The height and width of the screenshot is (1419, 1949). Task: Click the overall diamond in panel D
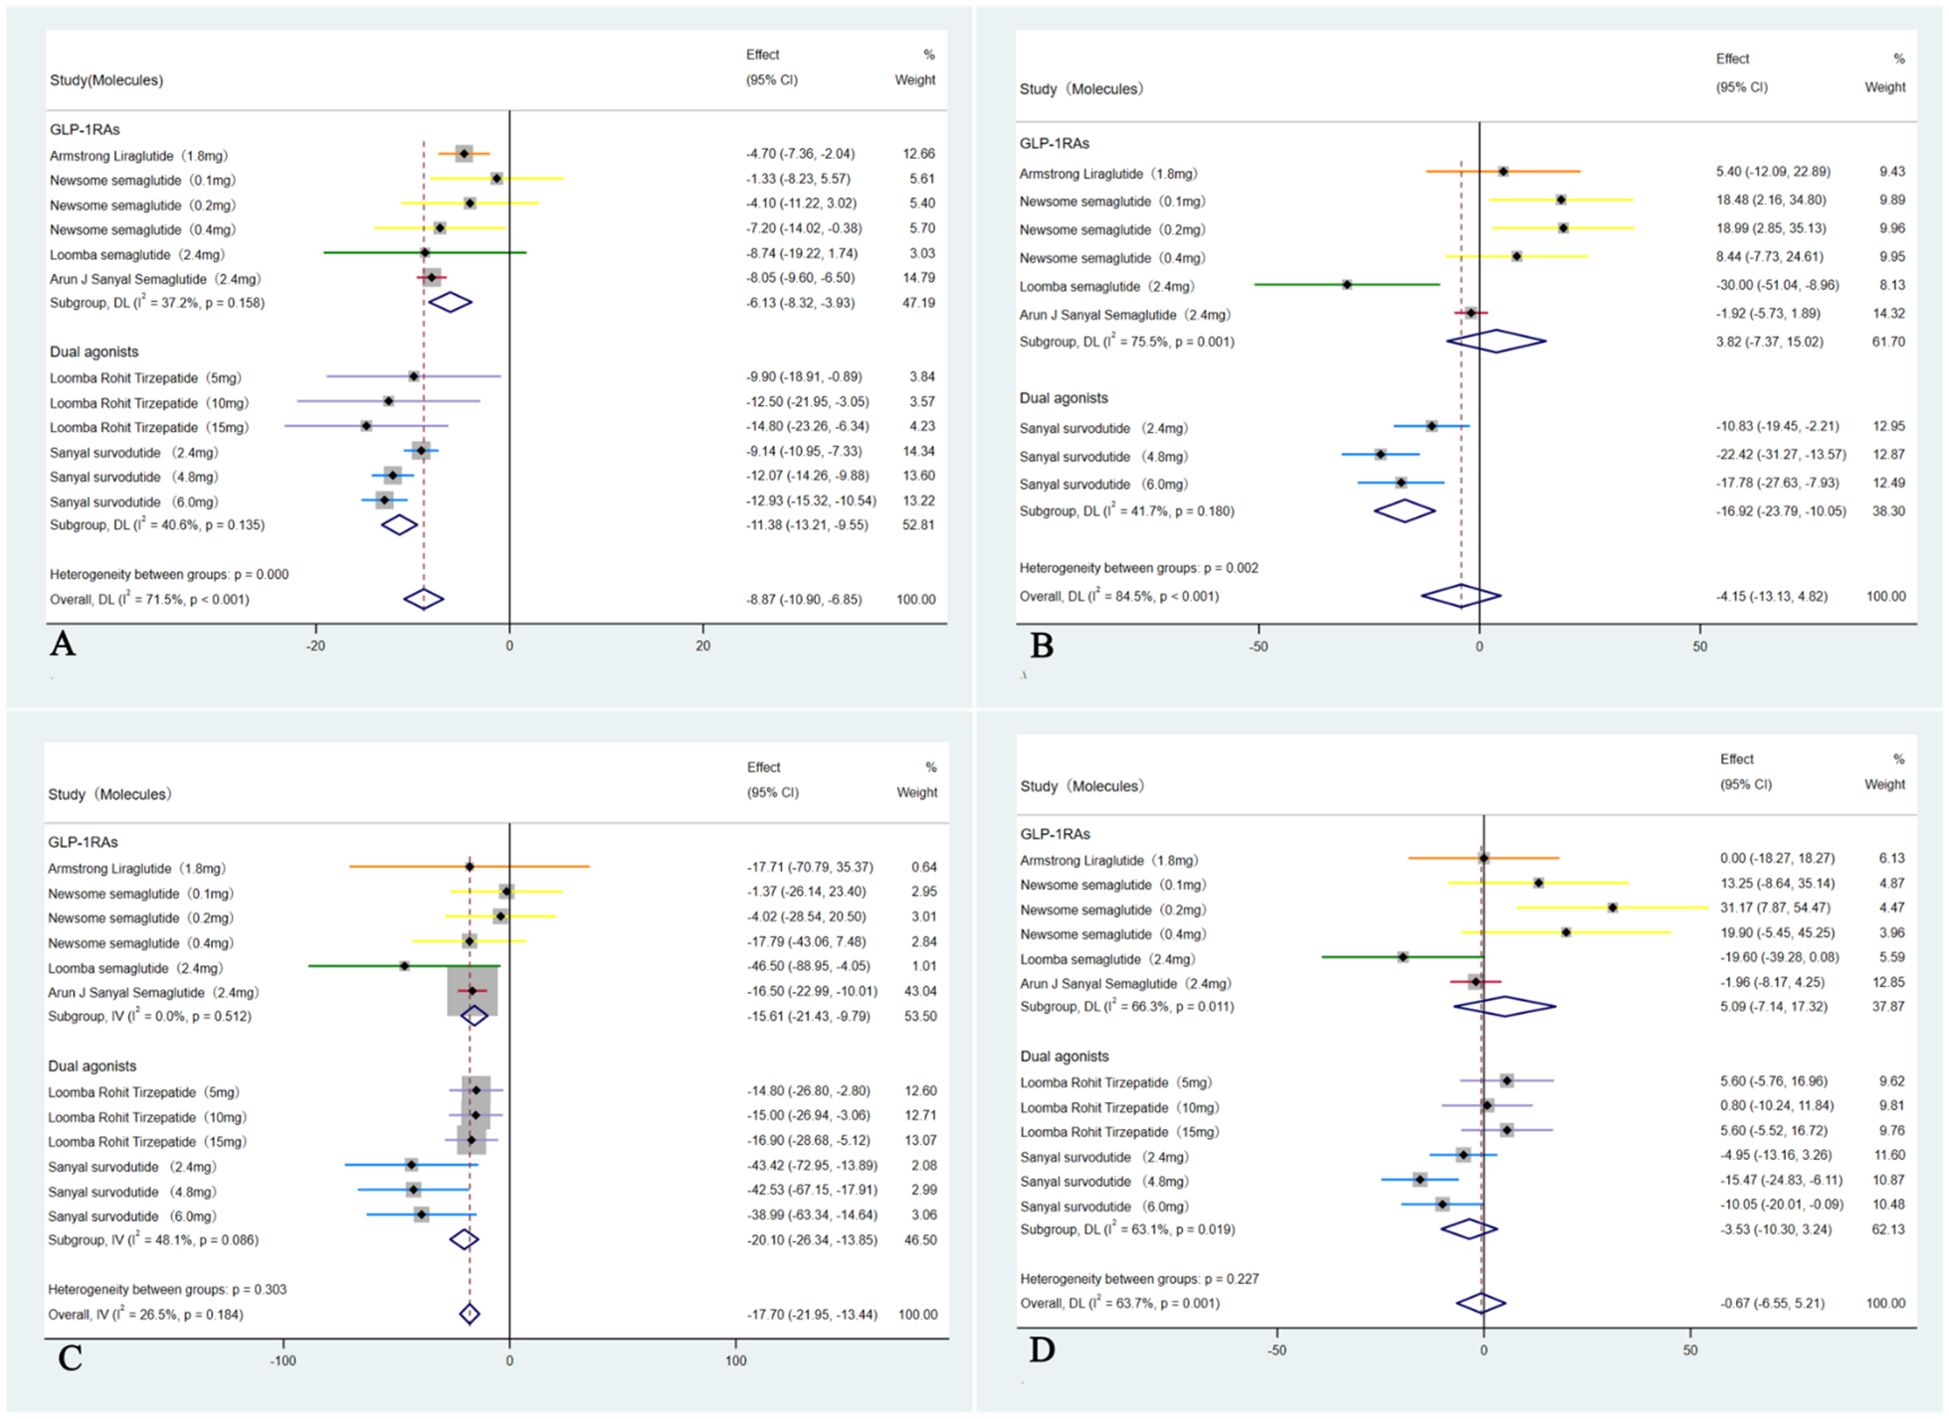tap(1481, 1303)
